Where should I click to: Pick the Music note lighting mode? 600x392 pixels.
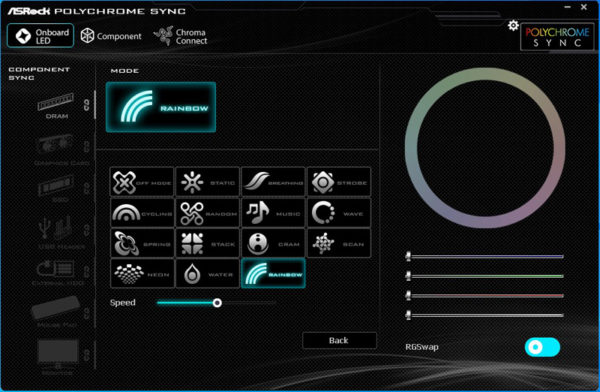[x=273, y=213]
